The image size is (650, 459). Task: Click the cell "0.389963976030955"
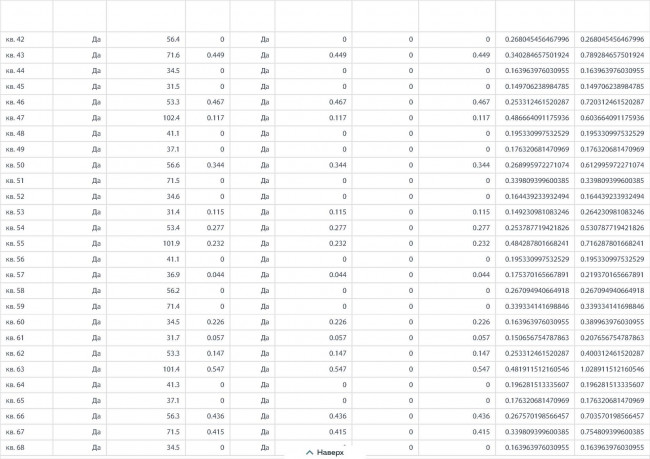coord(612,322)
